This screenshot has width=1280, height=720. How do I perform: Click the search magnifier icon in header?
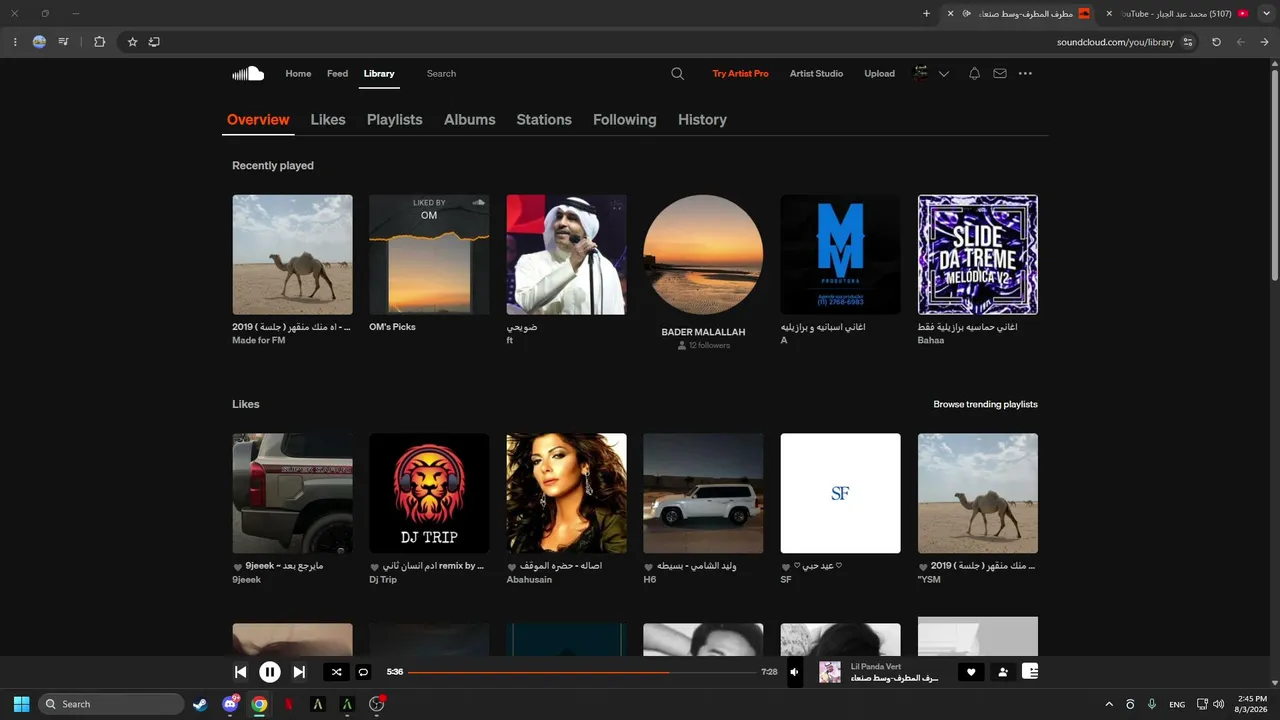[677, 73]
